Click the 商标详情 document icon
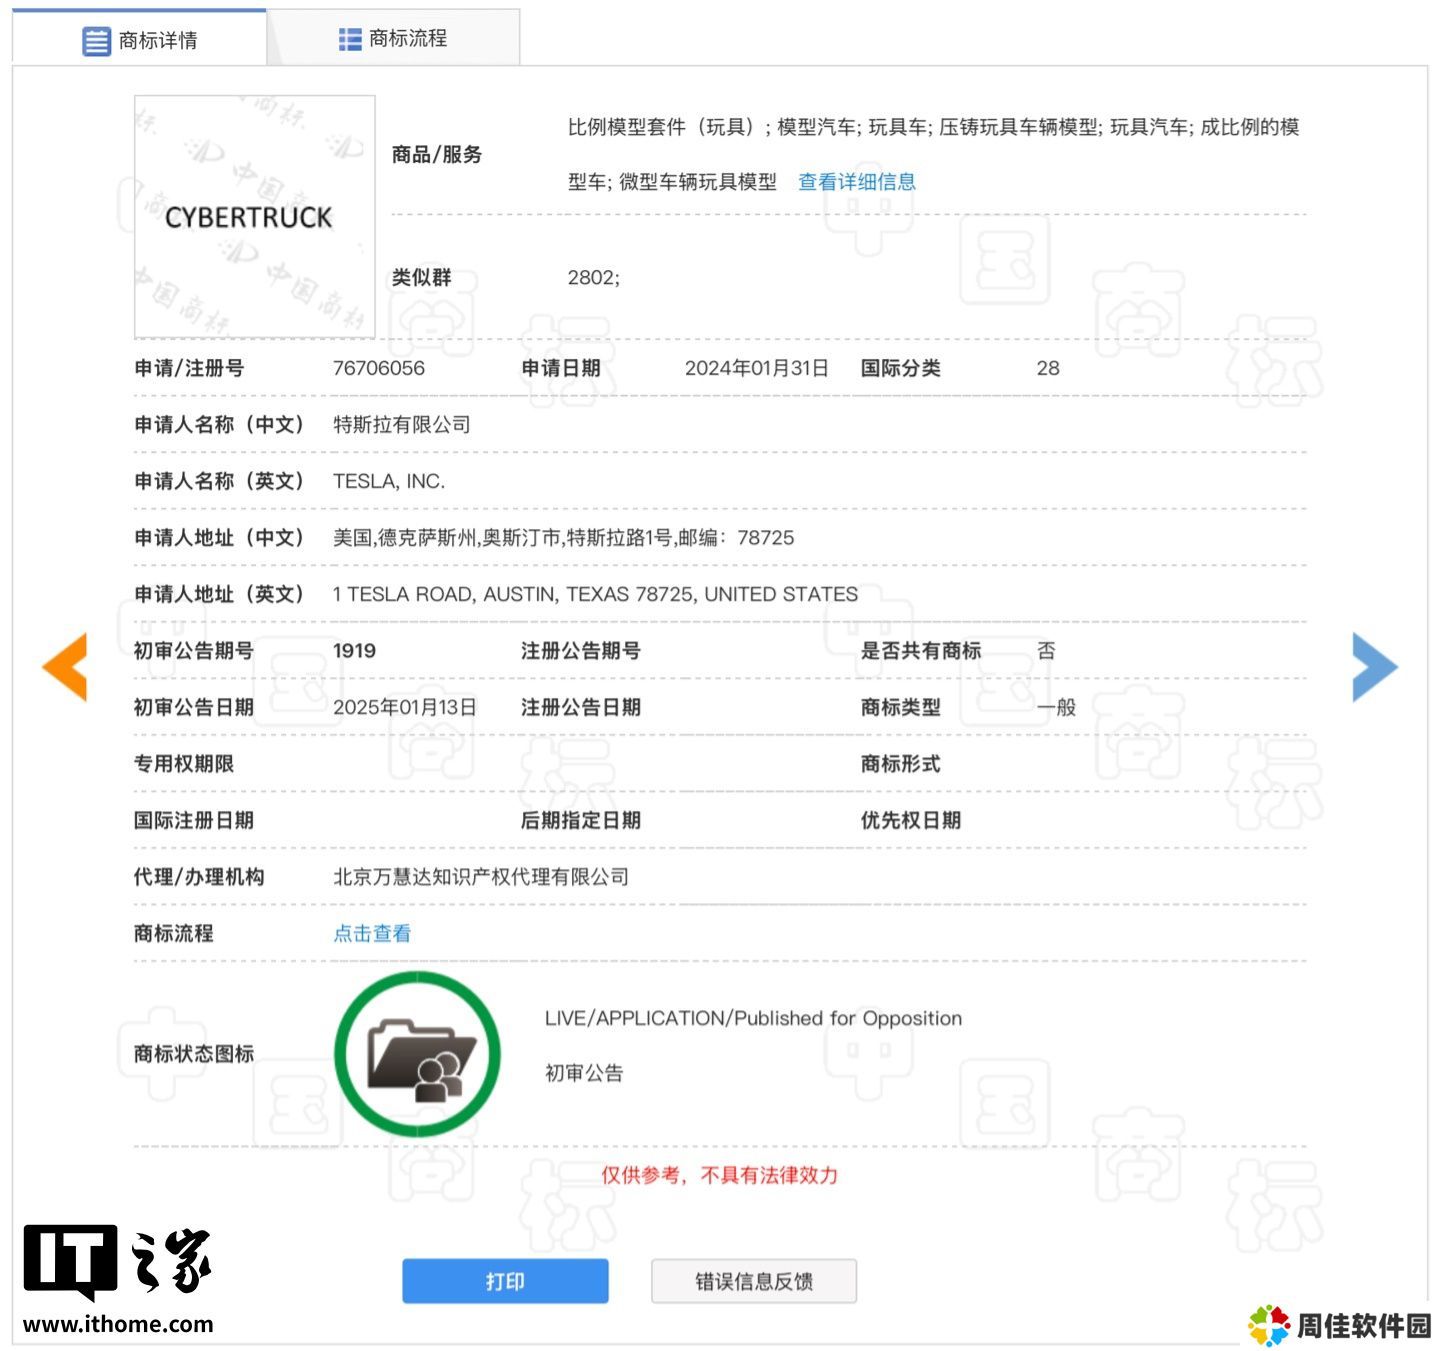The width and height of the screenshot is (1440, 1351). coord(96,41)
